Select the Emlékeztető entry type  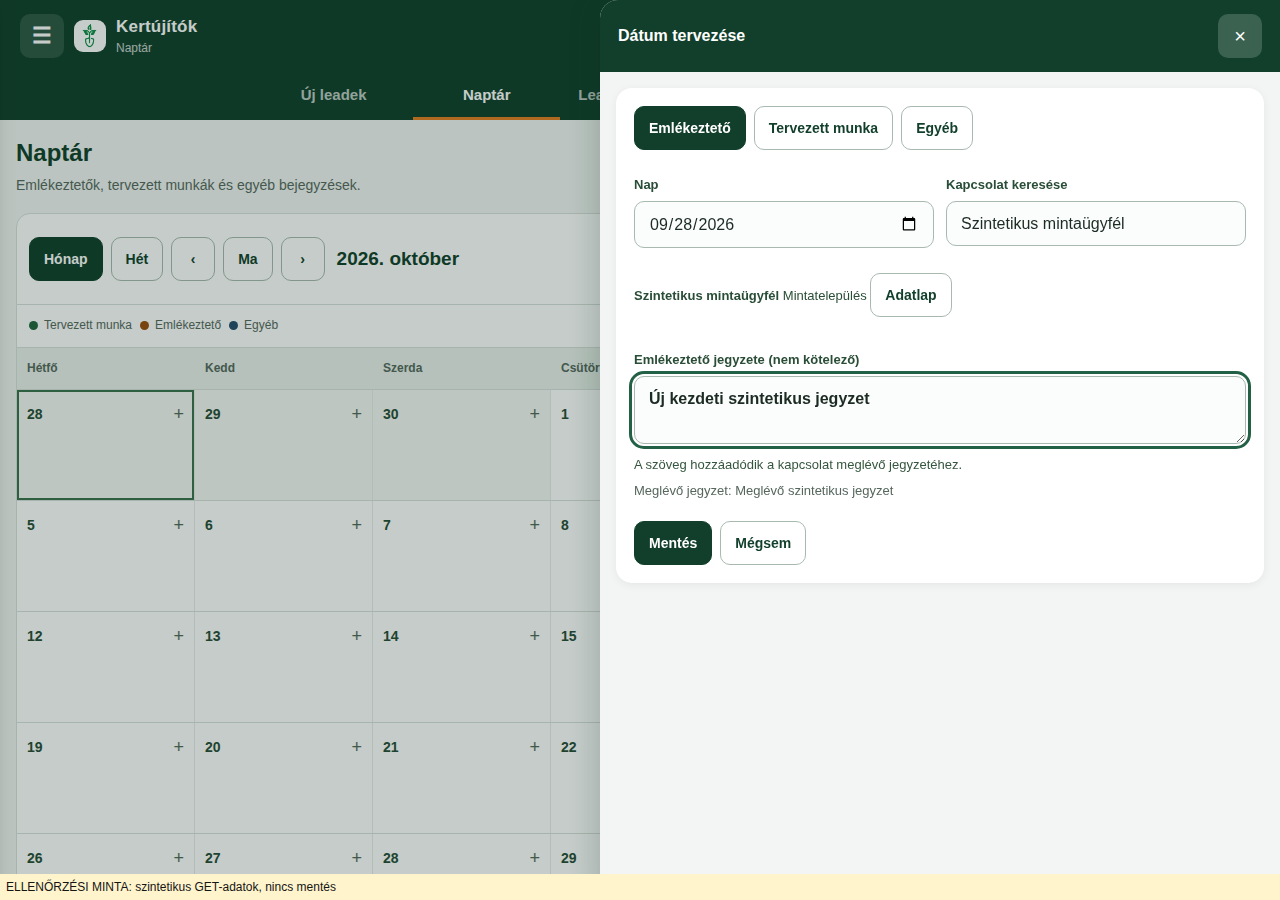click(690, 128)
